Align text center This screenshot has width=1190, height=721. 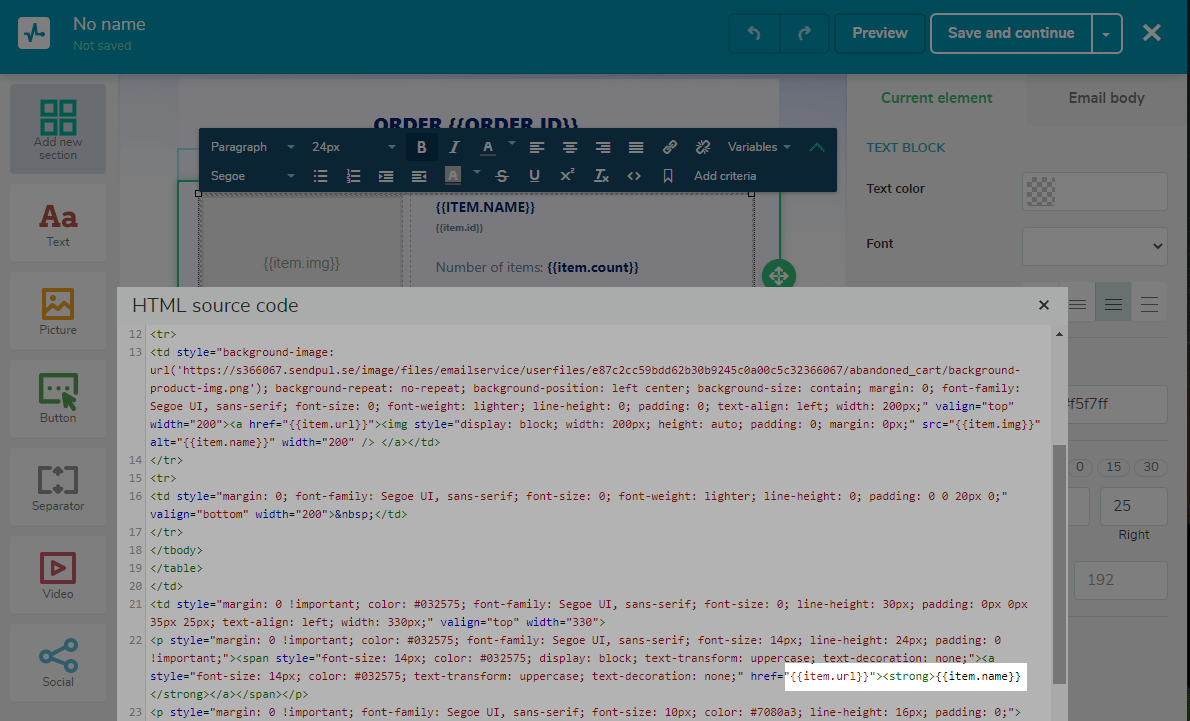[x=570, y=147]
